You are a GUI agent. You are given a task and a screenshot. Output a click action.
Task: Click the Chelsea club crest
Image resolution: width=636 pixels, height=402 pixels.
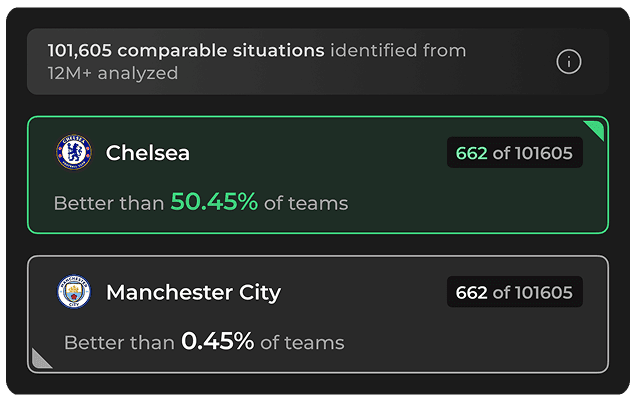pyautogui.click(x=74, y=153)
